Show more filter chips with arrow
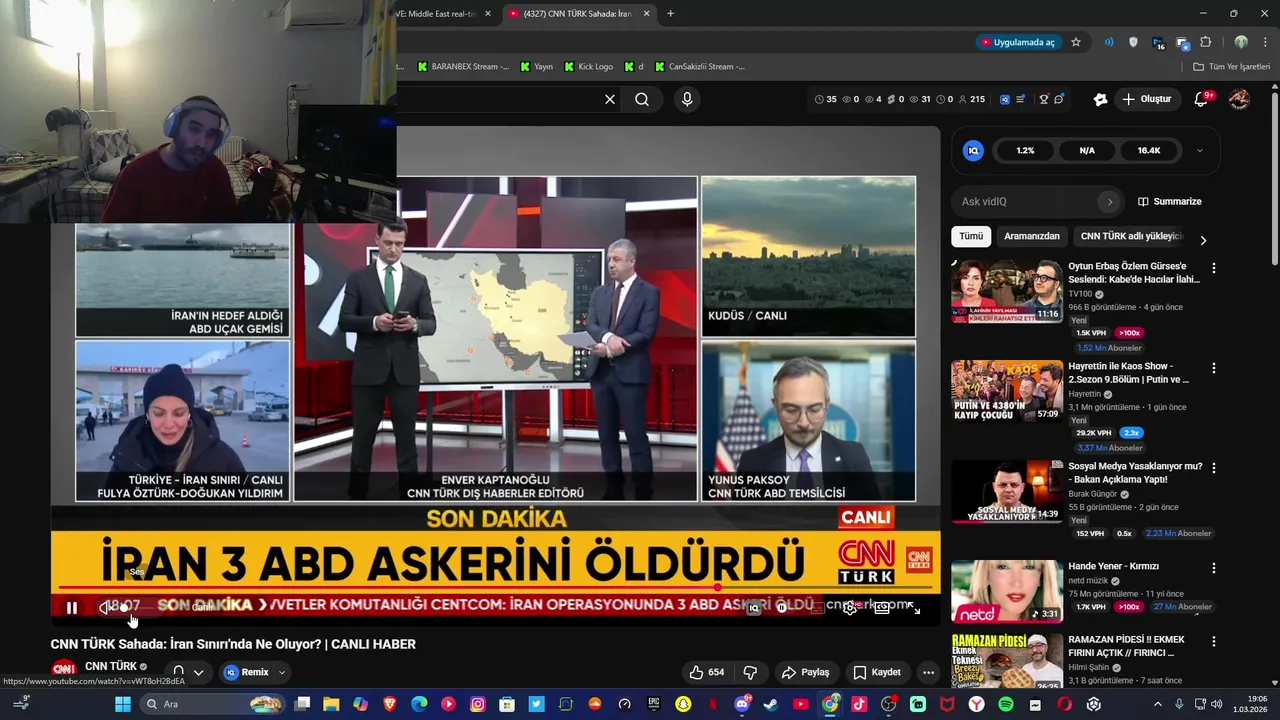 1203,240
